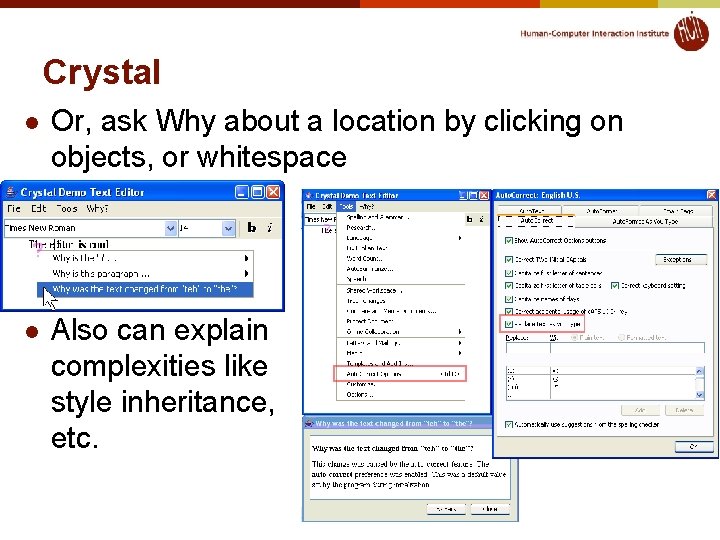Expand the Online Collaboration submenu arrow
720x540 pixels.
tap(459, 332)
